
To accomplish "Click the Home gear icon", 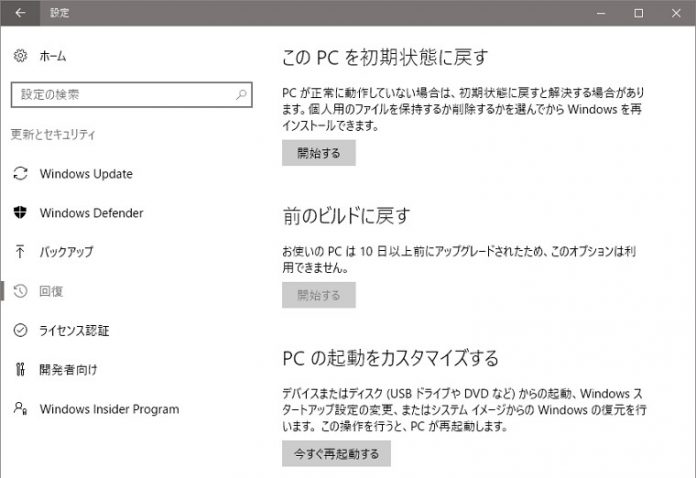I will click(x=20, y=56).
